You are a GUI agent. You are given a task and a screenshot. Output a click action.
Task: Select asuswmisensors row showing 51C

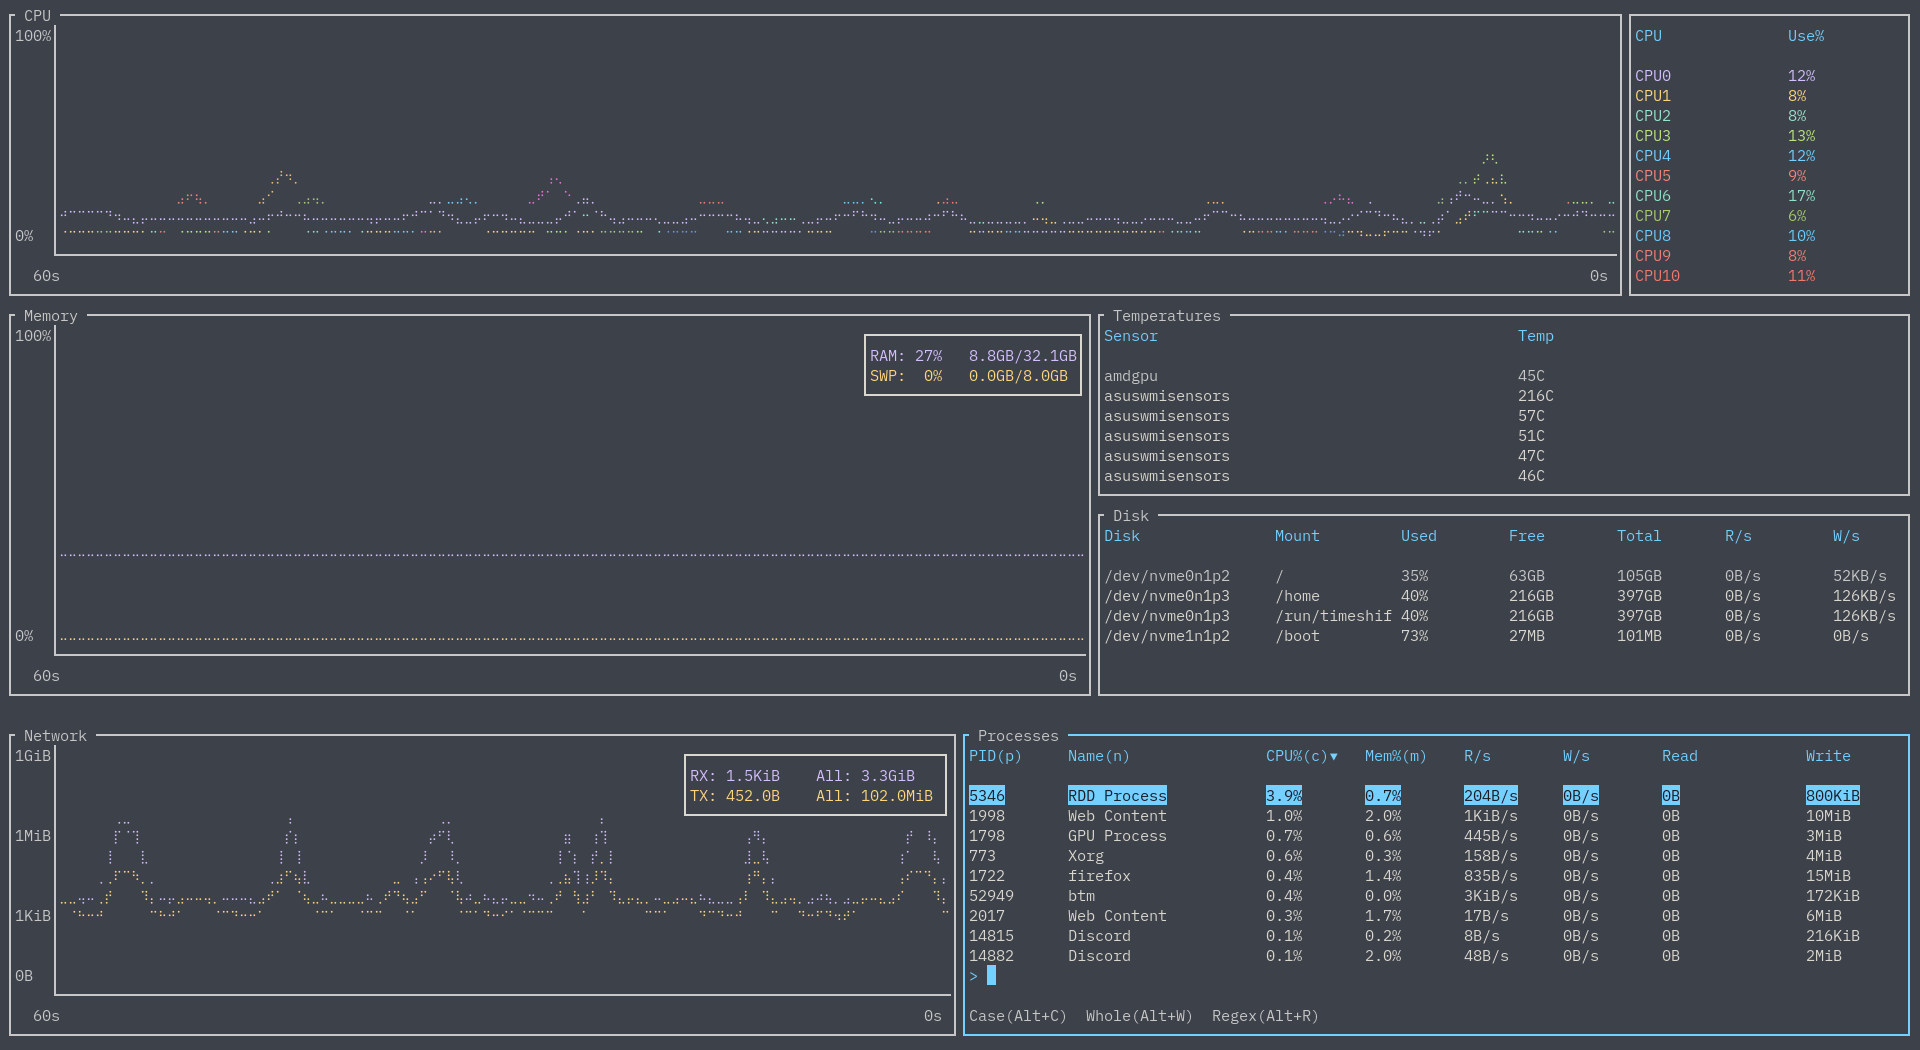(x=1503, y=436)
